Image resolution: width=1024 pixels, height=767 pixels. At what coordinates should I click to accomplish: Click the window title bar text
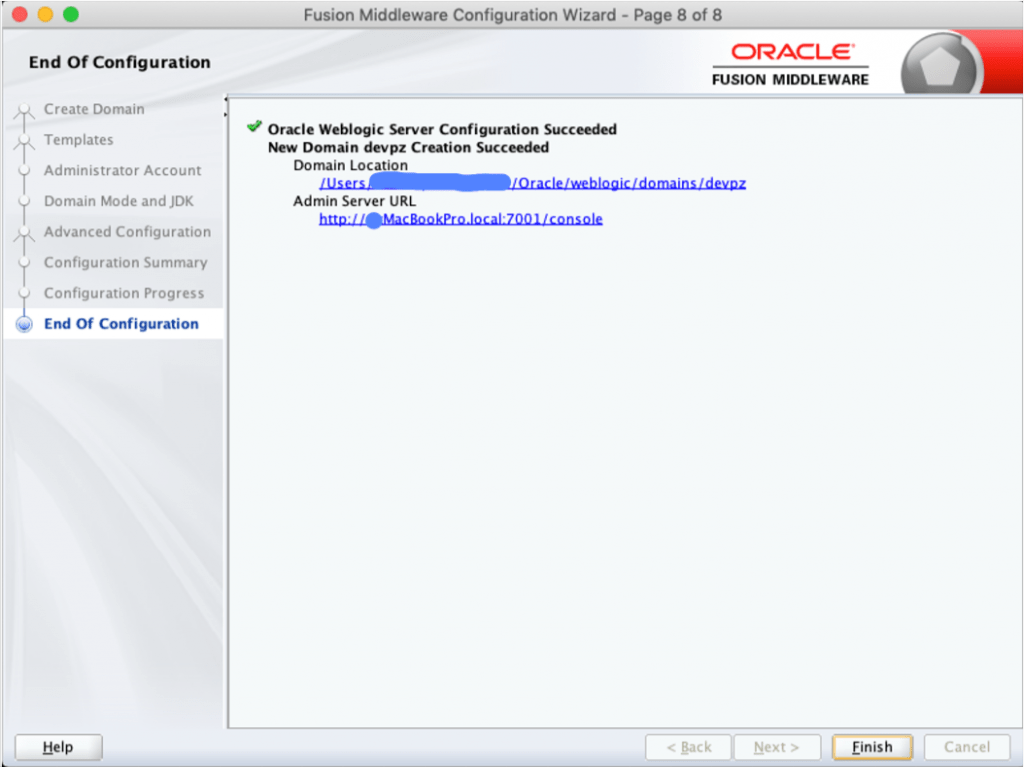[x=513, y=14]
